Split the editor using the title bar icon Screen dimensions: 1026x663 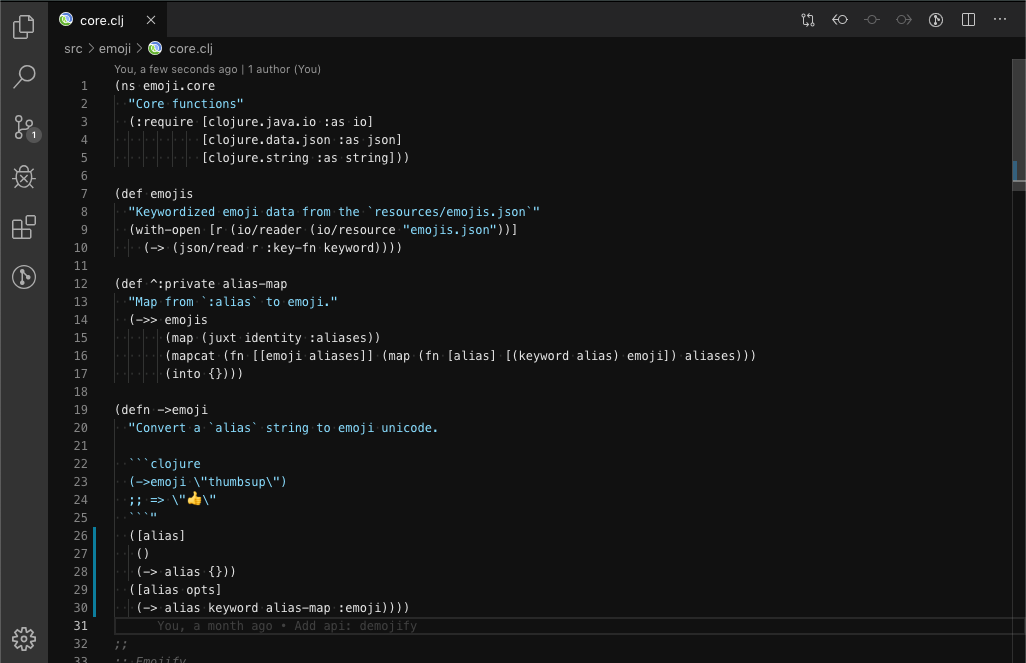coord(966,19)
